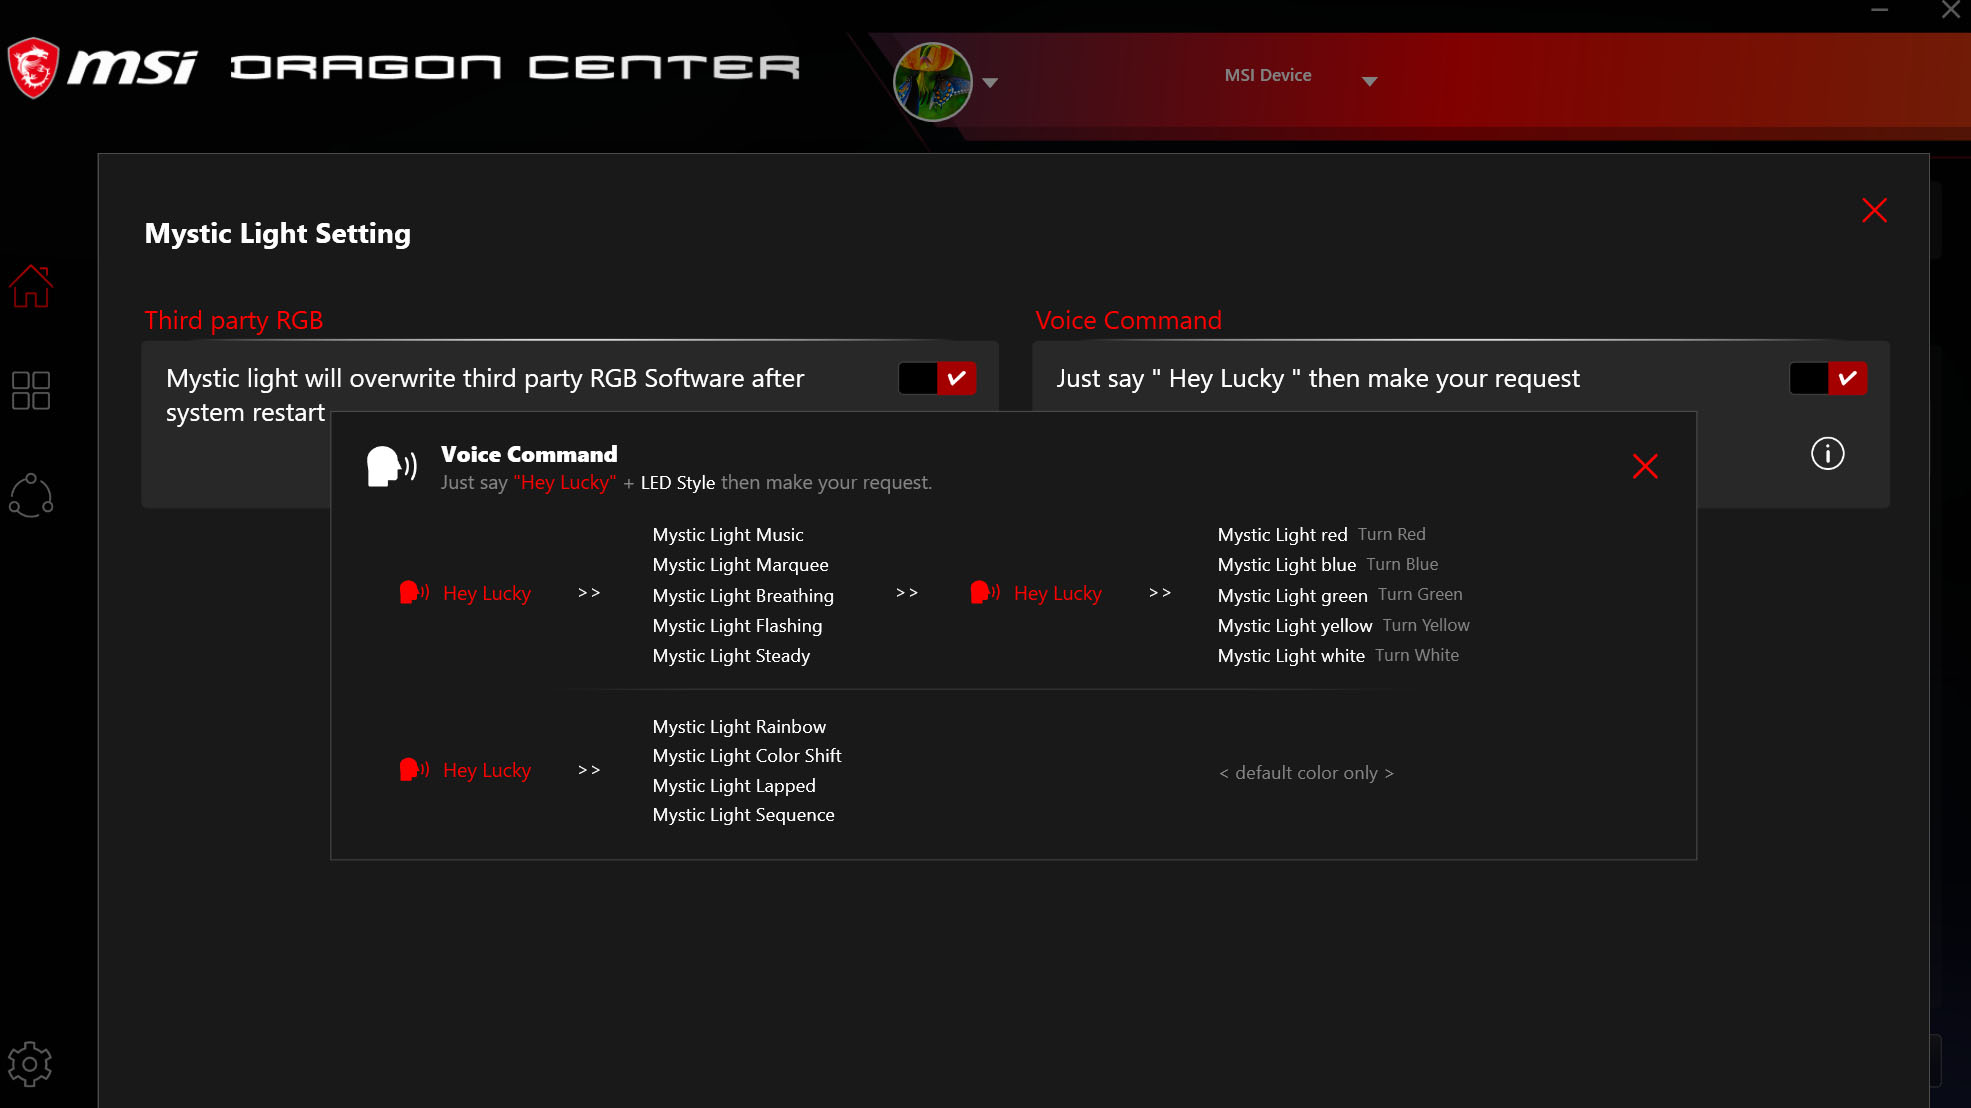The image size is (1971, 1108).
Task: Open the circular sync sidebar icon
Action: tap(31, 495)
